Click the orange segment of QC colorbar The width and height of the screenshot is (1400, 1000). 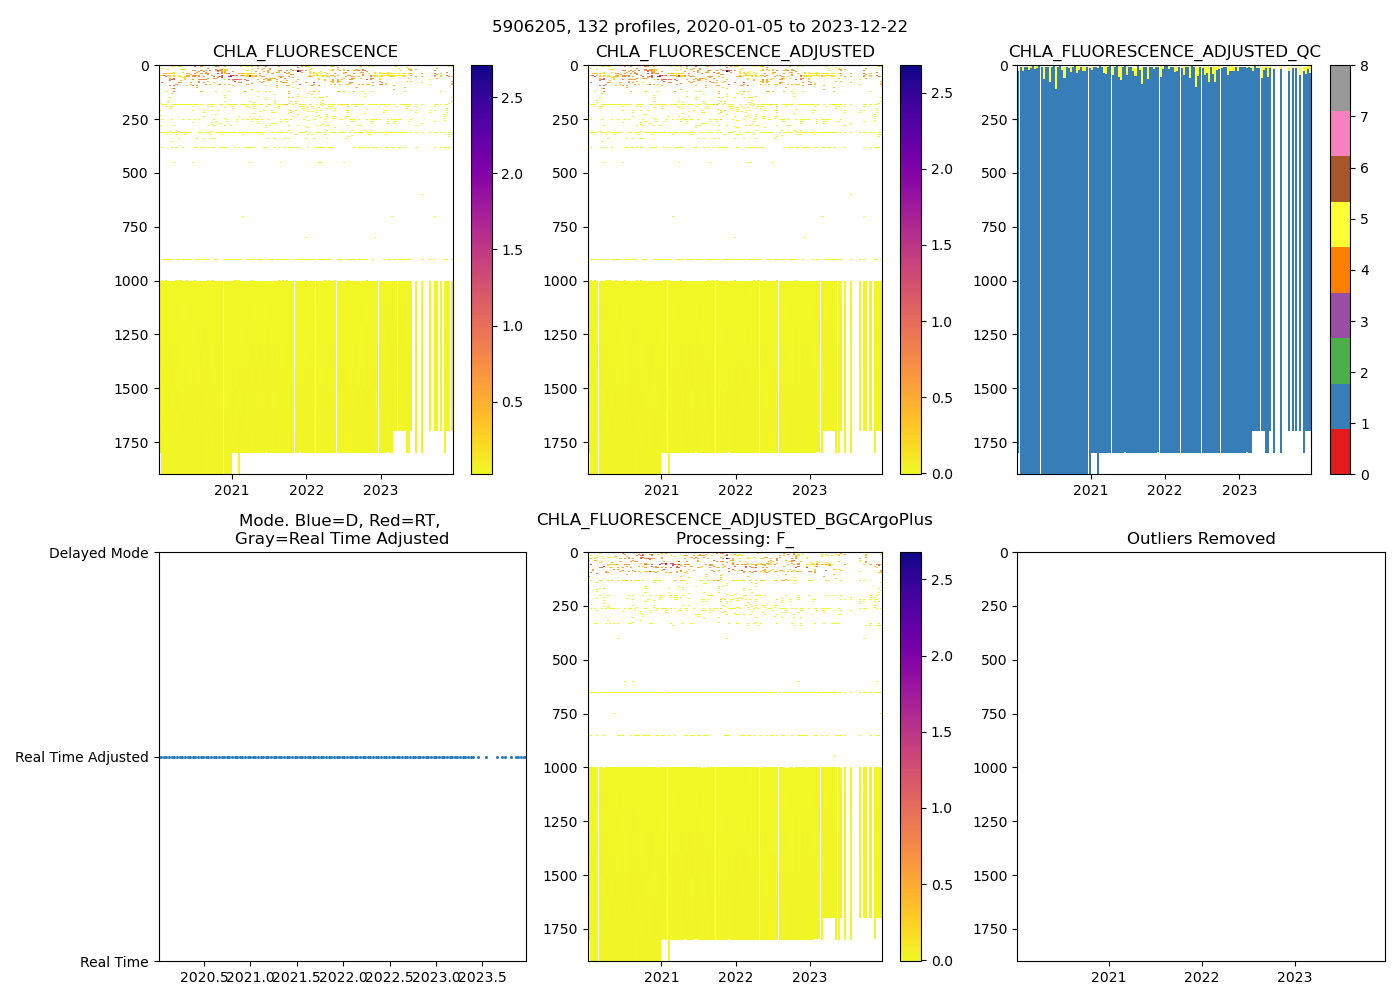point(1340,270)
